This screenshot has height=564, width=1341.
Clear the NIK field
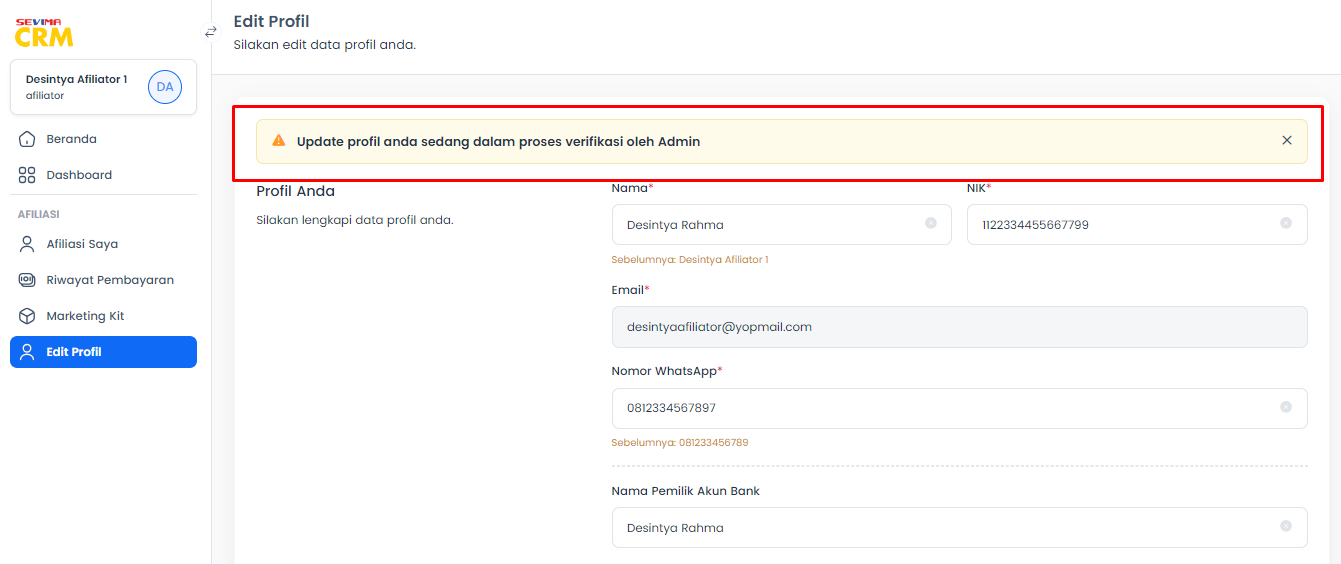(x=1286, y=223)
